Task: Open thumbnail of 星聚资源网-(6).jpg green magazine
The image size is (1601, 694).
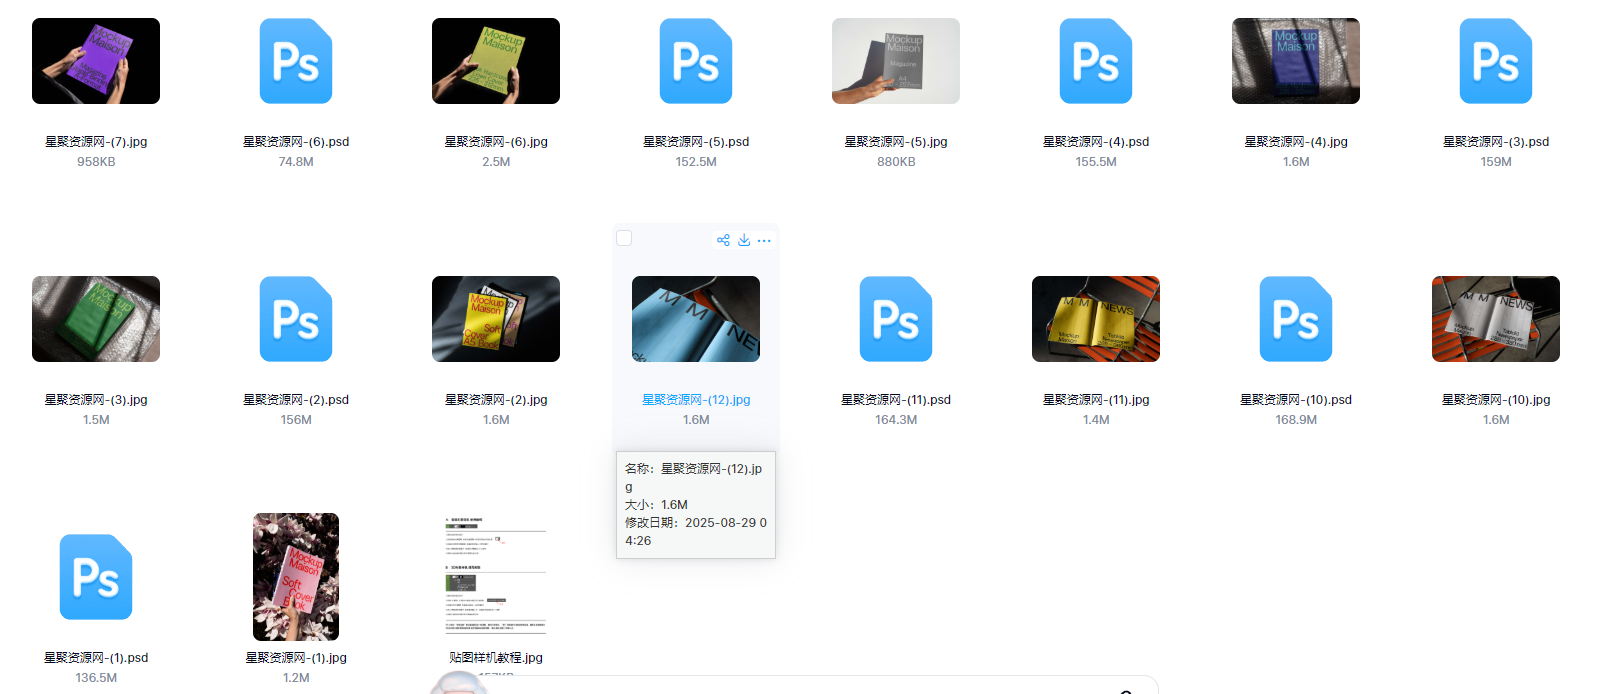Action: tap(496, 61)
